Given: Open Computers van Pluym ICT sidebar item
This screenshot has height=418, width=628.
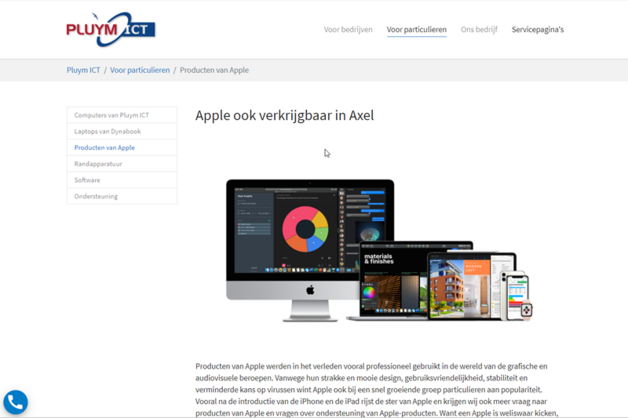Looking at the screenshot, I should 111,115.
